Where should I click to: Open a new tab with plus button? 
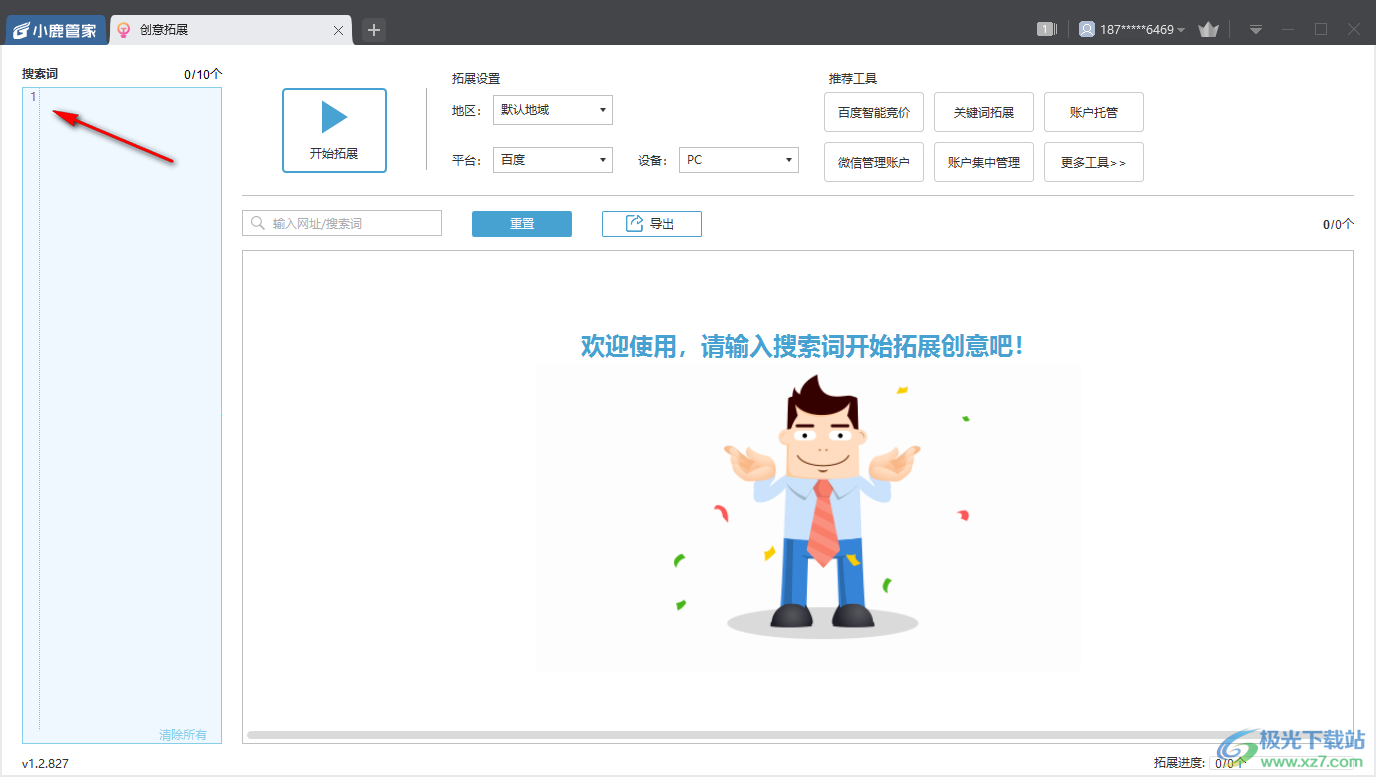tap(374, 30)
